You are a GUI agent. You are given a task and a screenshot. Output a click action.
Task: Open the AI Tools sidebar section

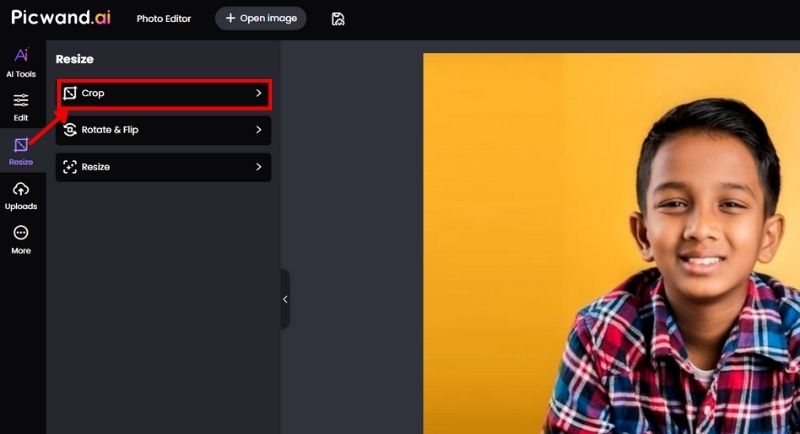[21, 62]
